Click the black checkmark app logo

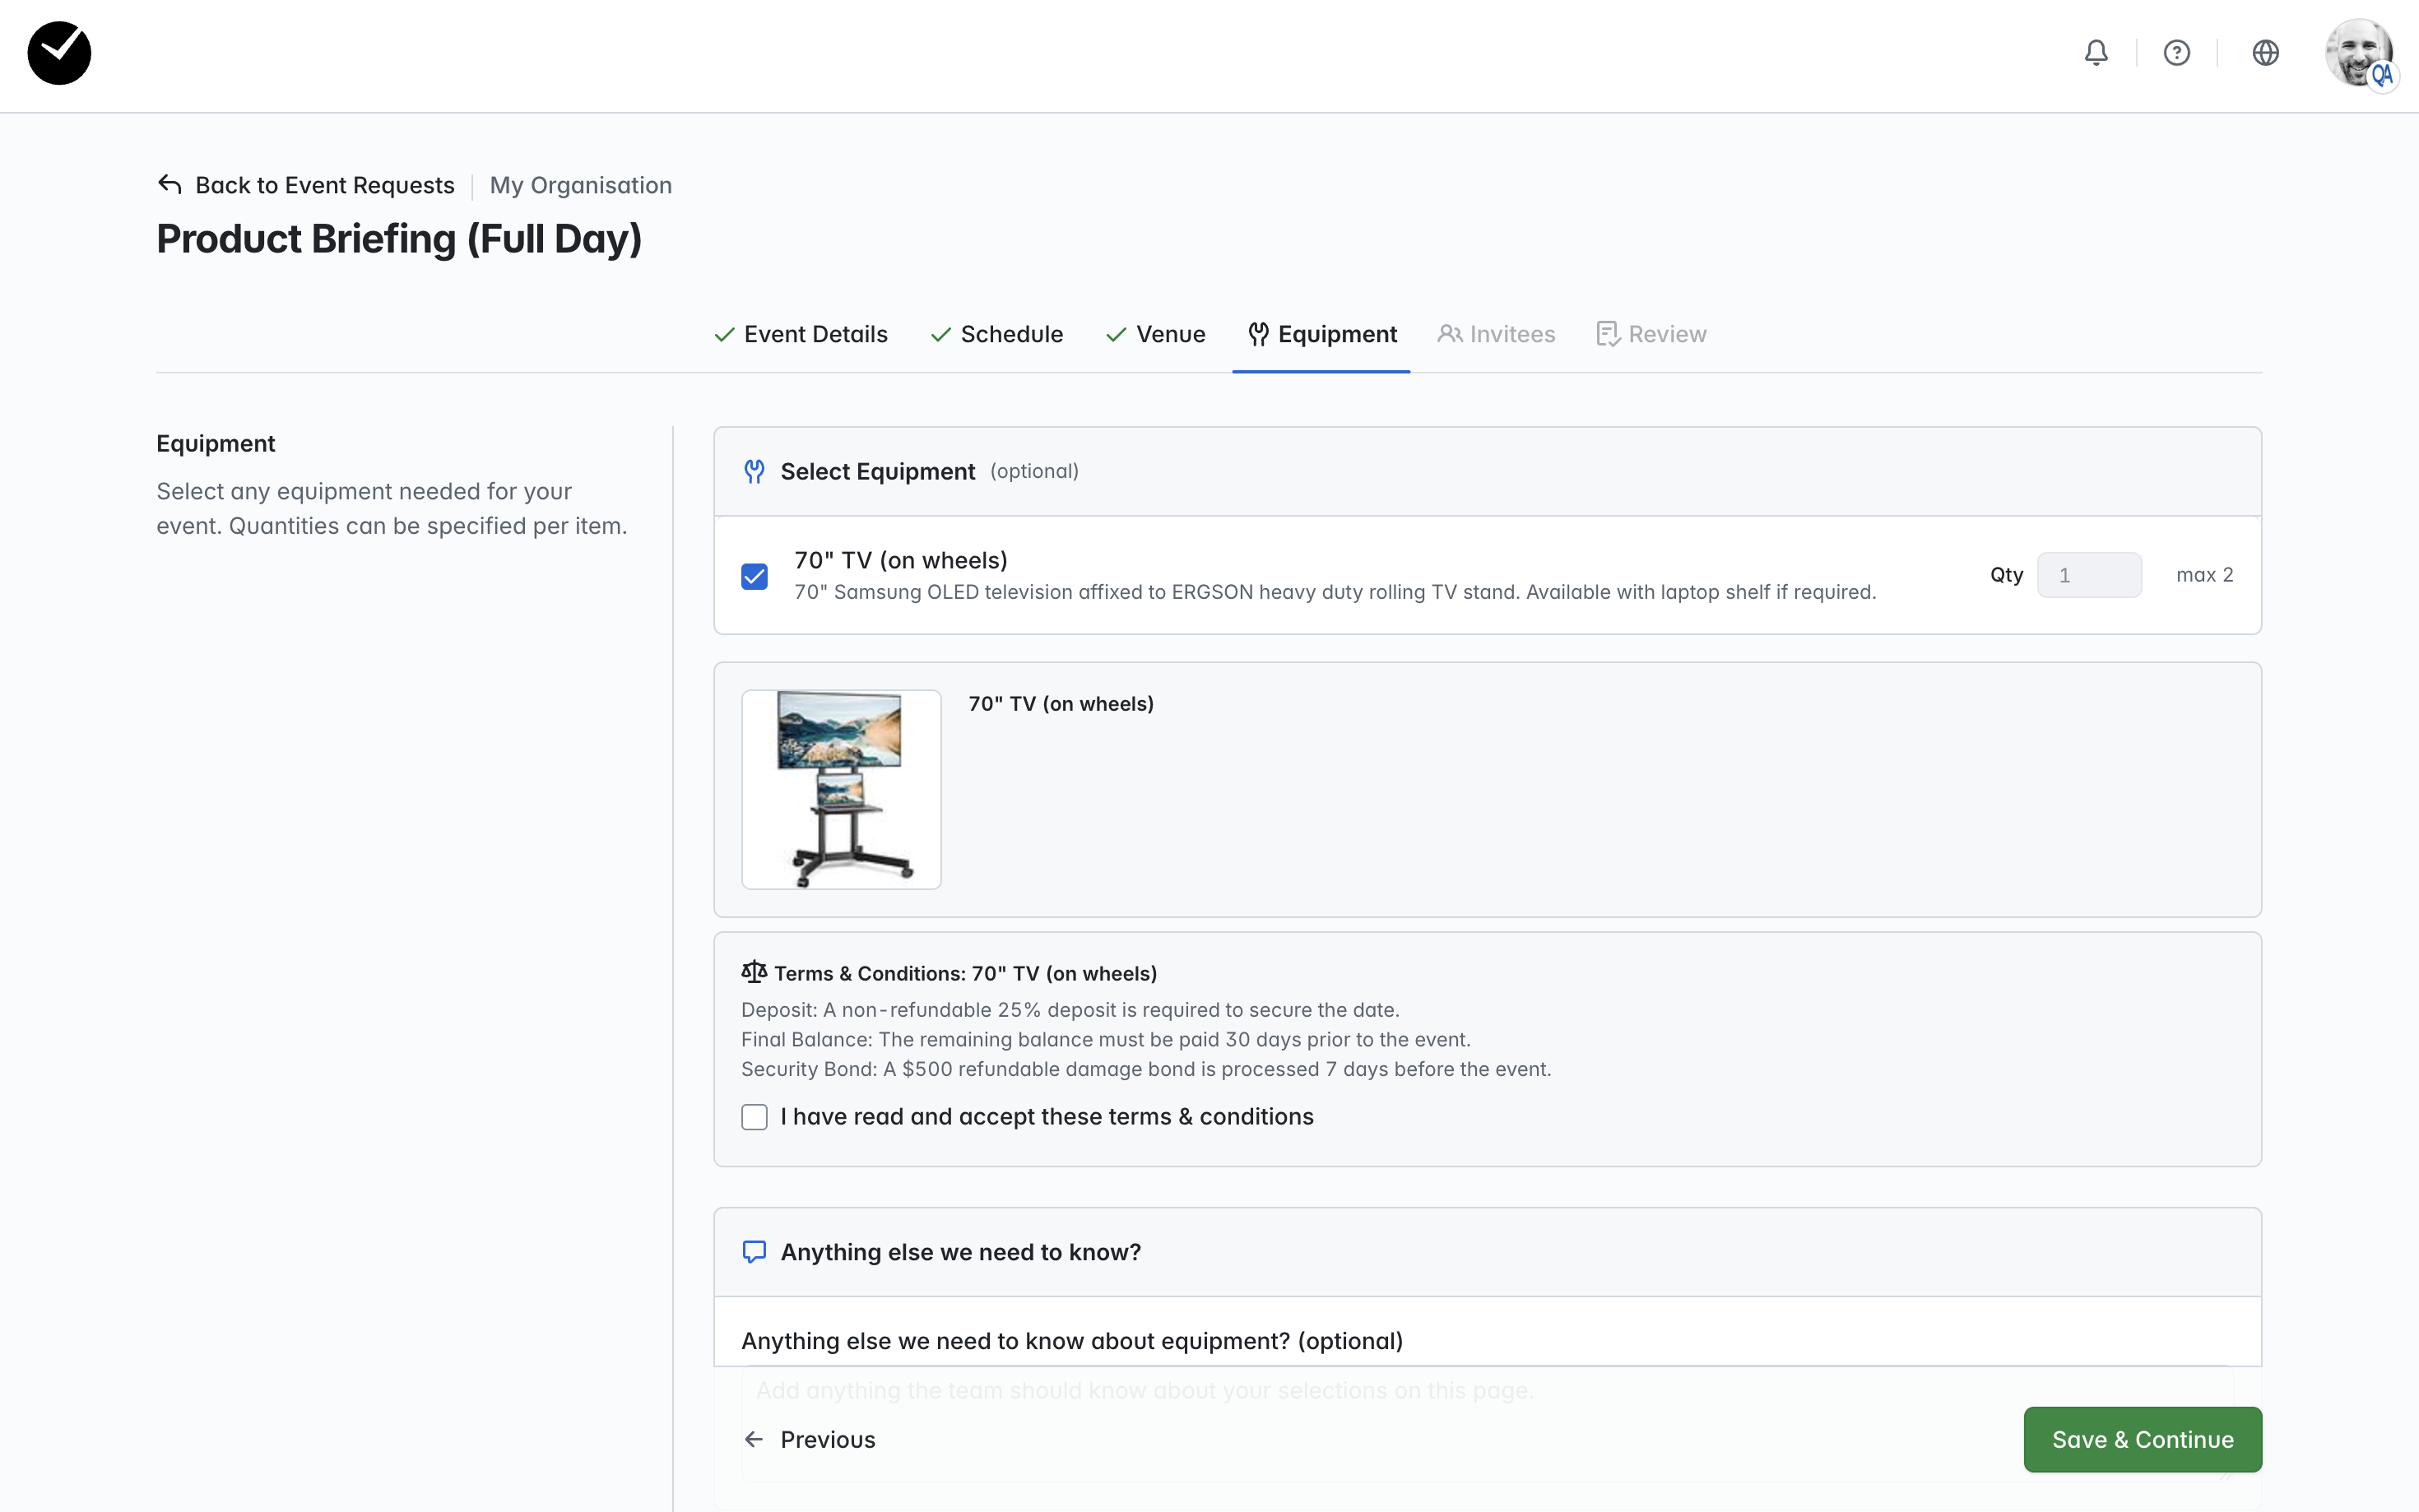coord(59,53)
